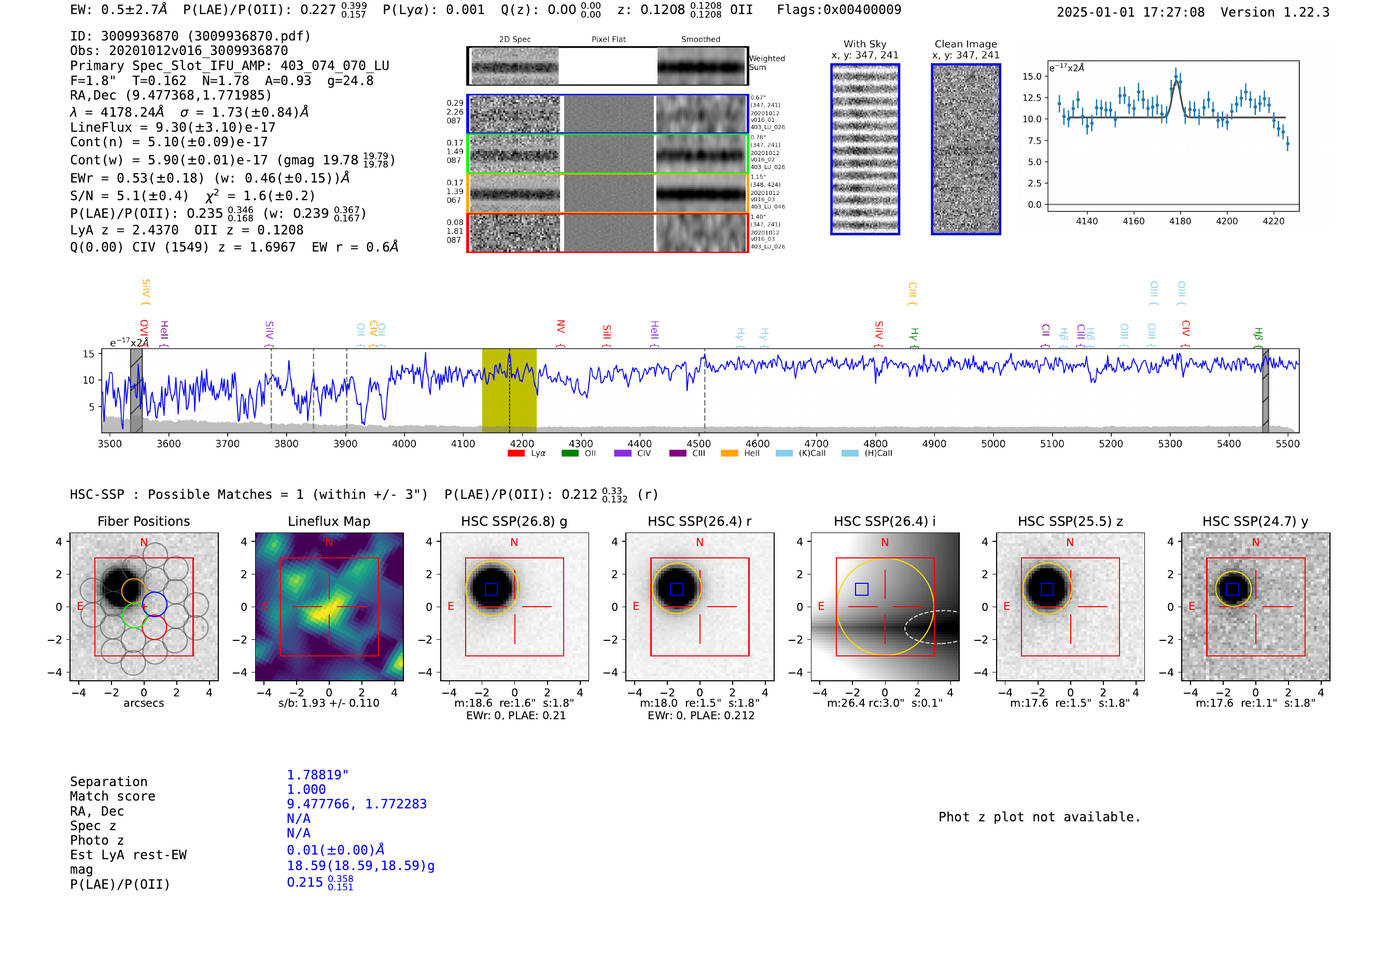This screenshot has width=1400, height=953.
Task: Click the blue square marker in y-band image
Action: coord(1233,589)
